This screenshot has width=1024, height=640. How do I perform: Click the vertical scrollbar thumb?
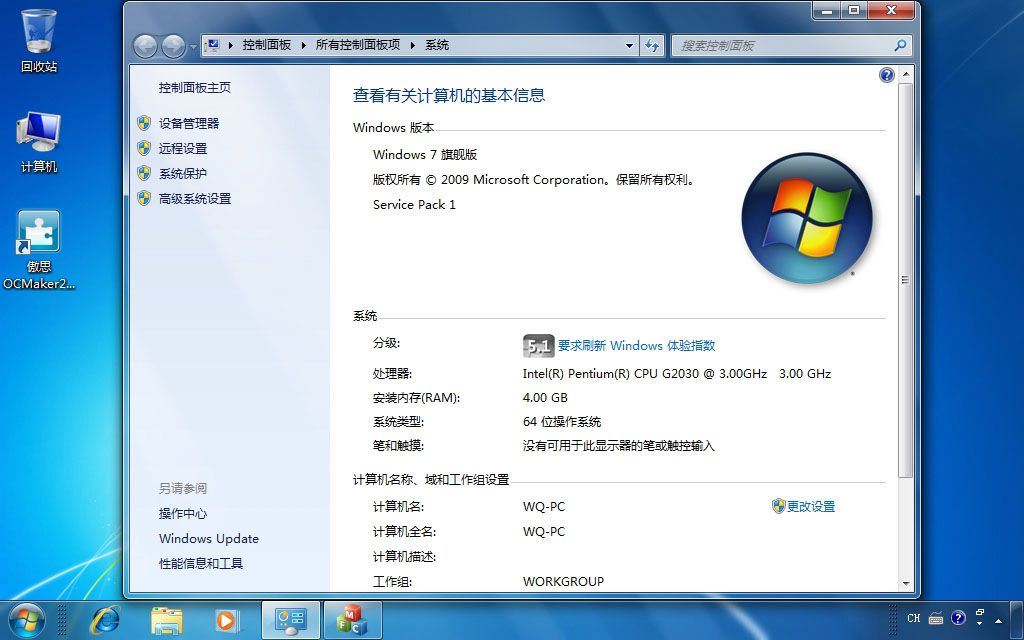[x=906, y=280]
